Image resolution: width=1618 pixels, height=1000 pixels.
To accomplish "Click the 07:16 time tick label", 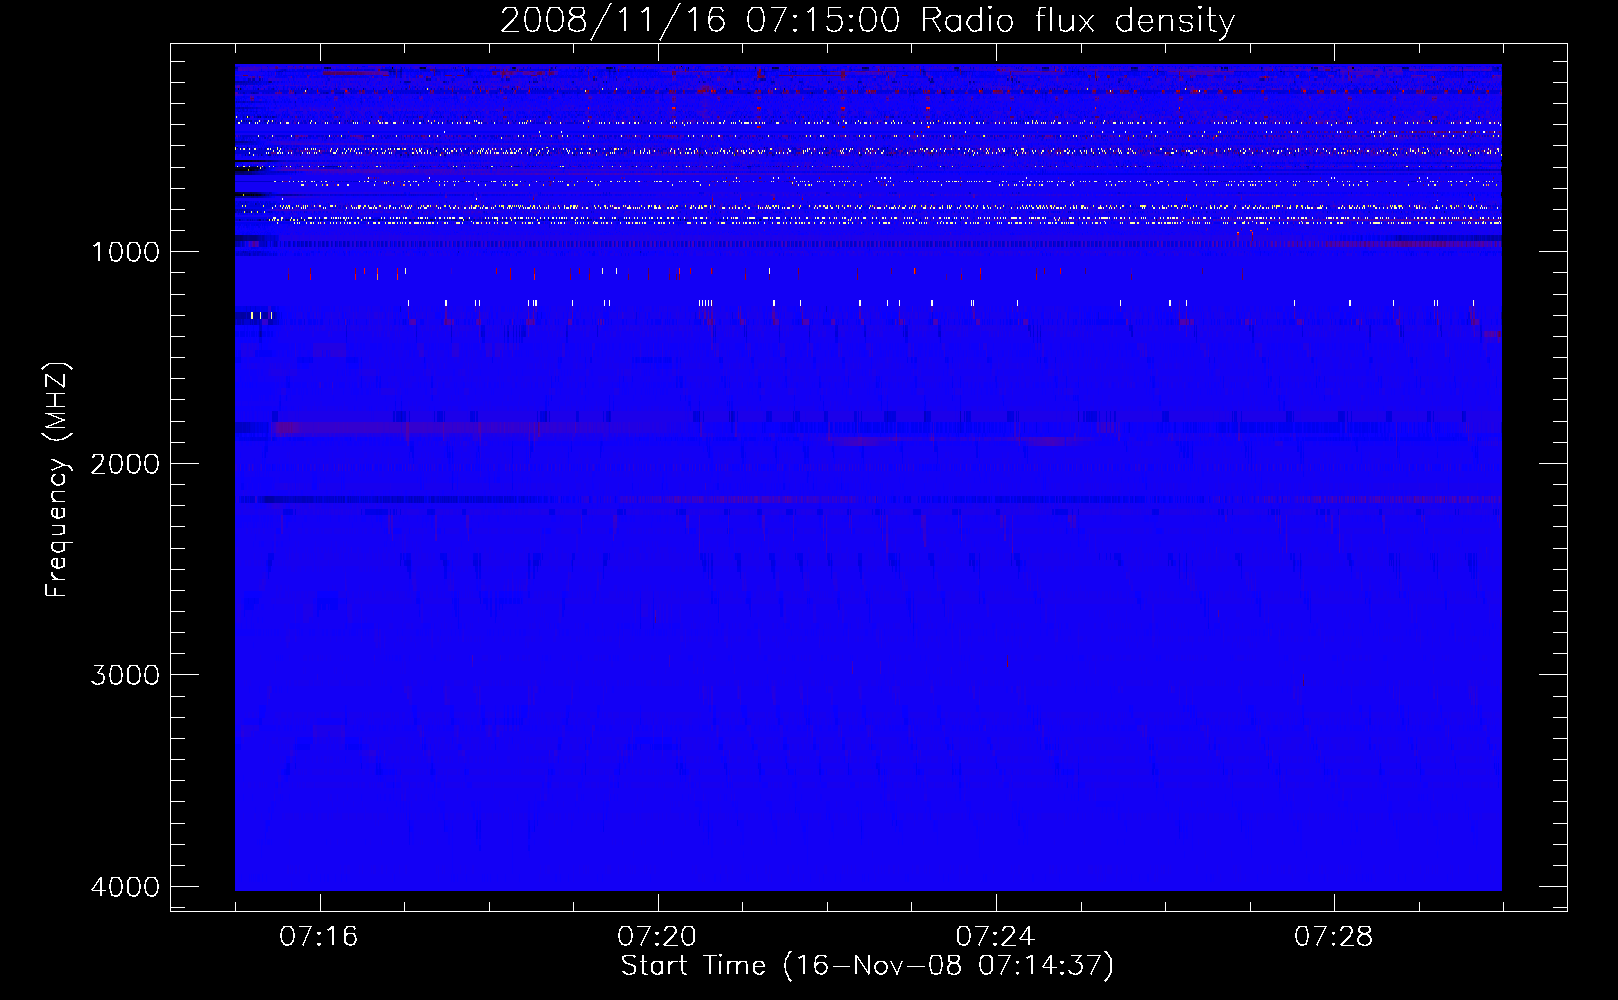I will pos(319,937).
